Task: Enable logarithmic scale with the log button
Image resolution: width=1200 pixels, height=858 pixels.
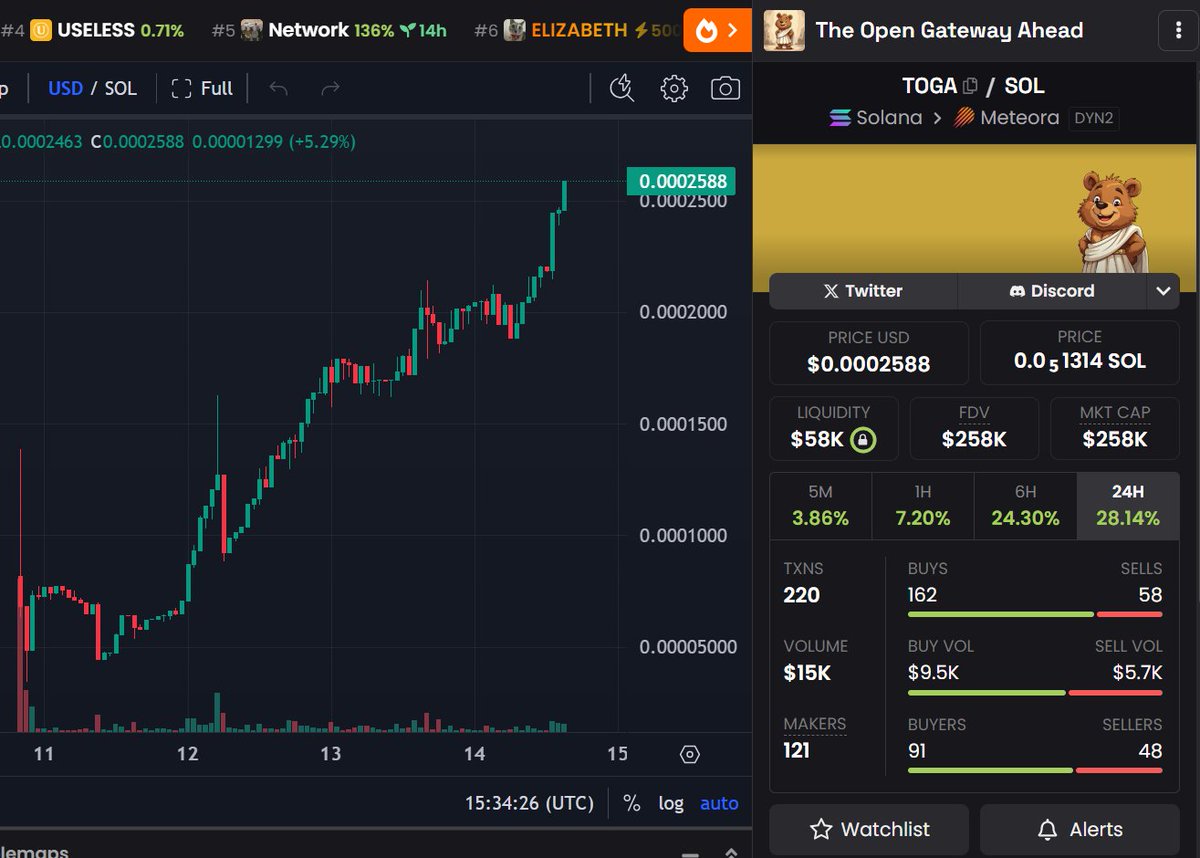Action: tap(671, 803)
